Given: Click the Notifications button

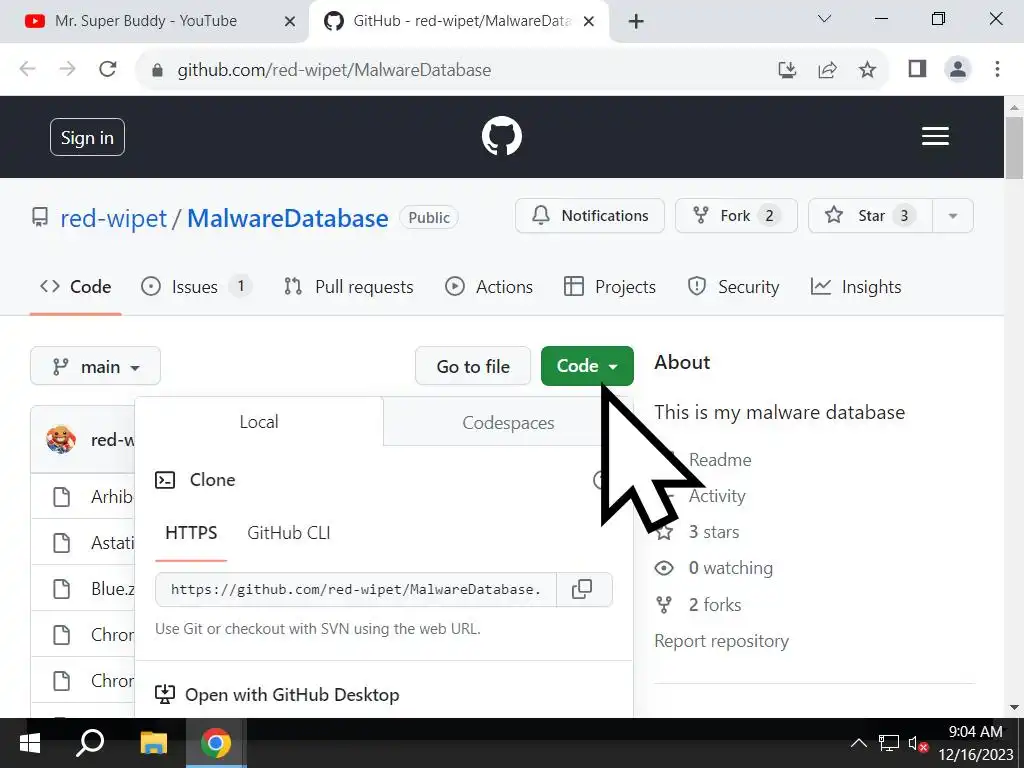Looking at the screenshot, I should [x=590, y=216].
